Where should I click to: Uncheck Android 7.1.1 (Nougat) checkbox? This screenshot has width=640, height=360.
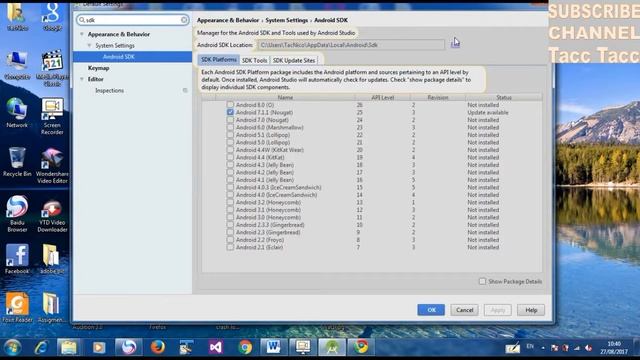pyautogui.click(x=230, y=112)
